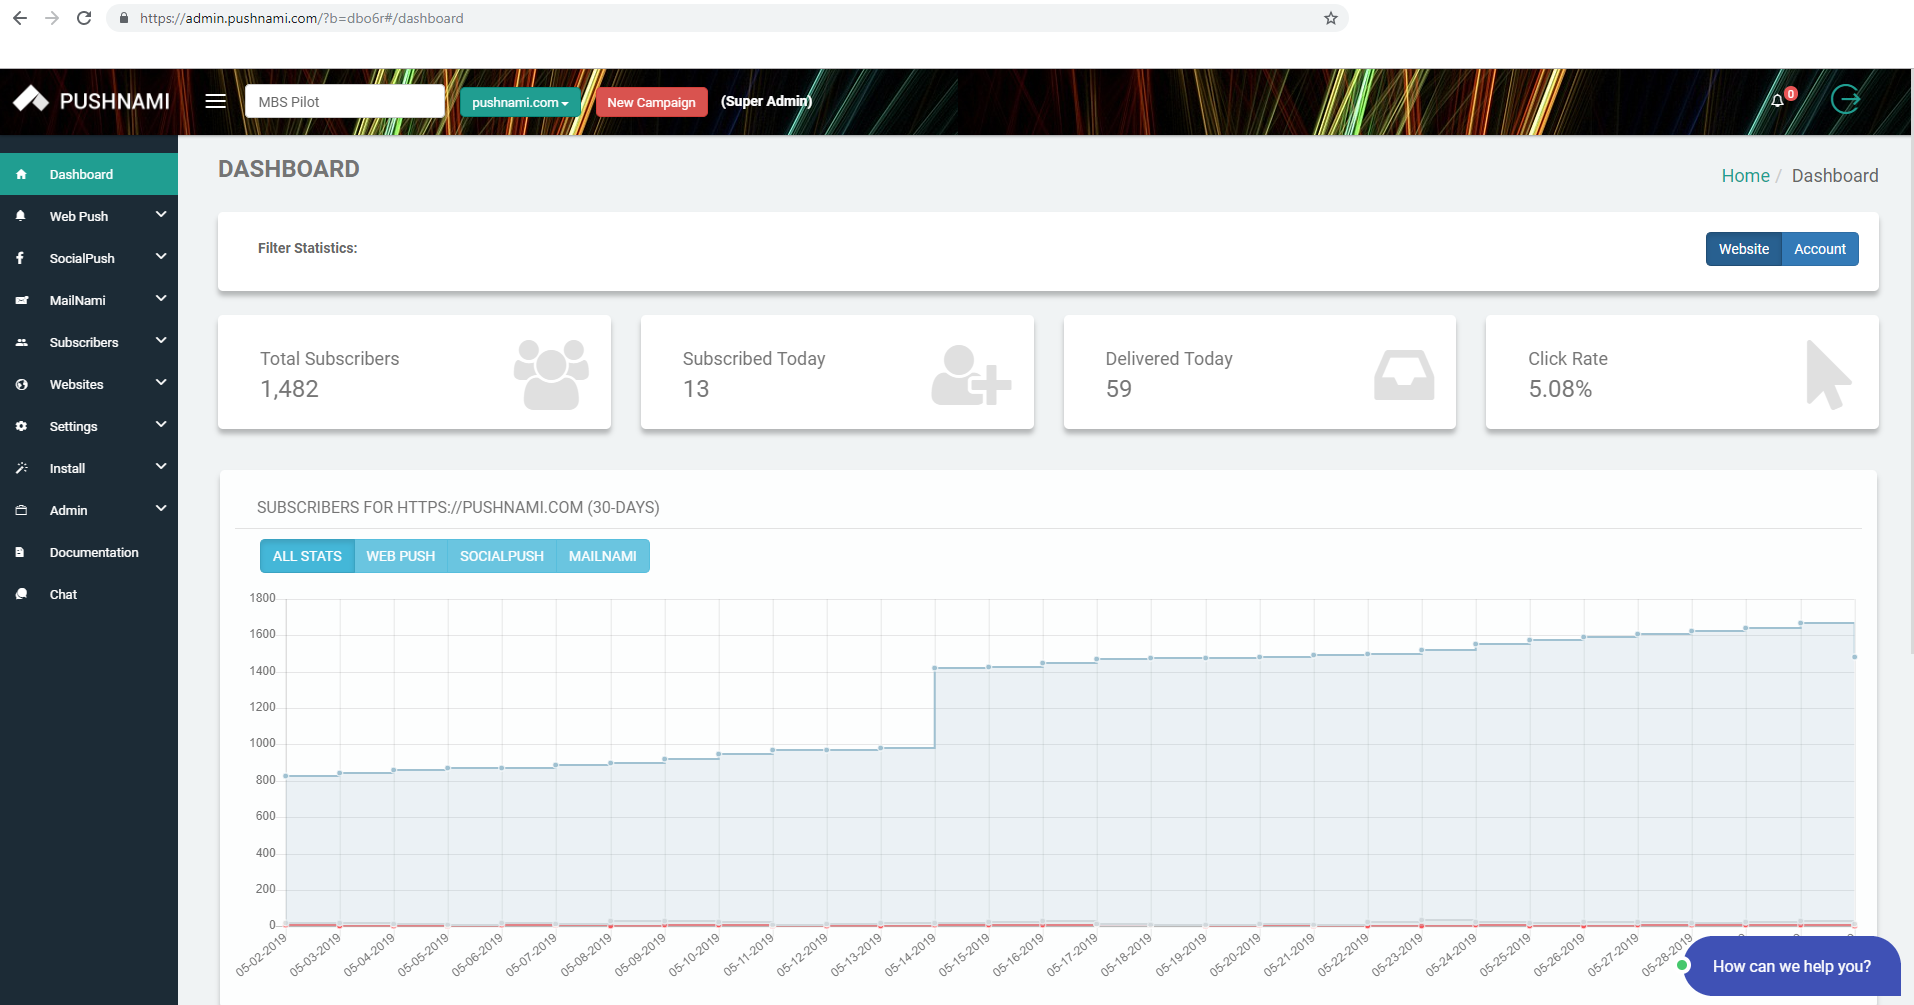Viewport: 1914px width, 1005px height.
Task: Open the pushnami.com website dropdown
Action: [x=519, y=102]
